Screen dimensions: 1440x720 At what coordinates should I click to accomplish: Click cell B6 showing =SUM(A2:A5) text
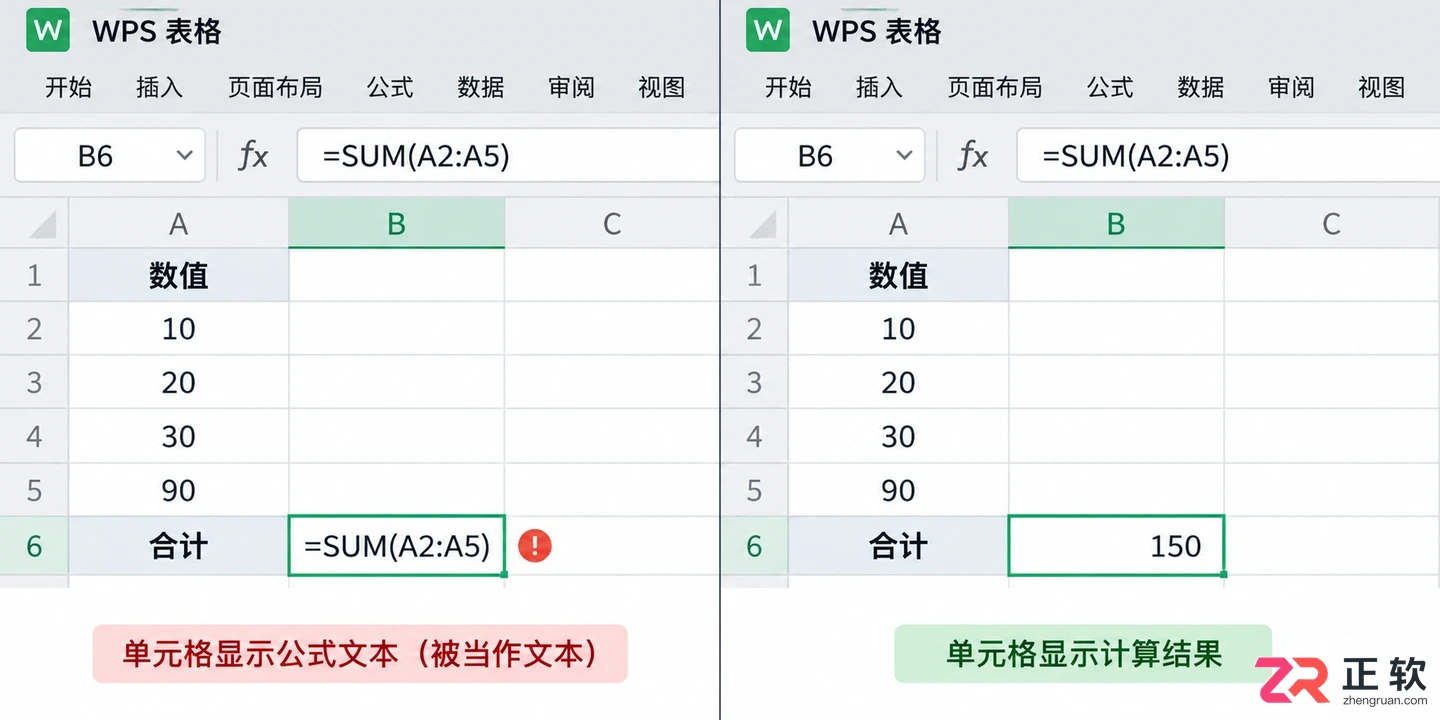coord(397,546)
